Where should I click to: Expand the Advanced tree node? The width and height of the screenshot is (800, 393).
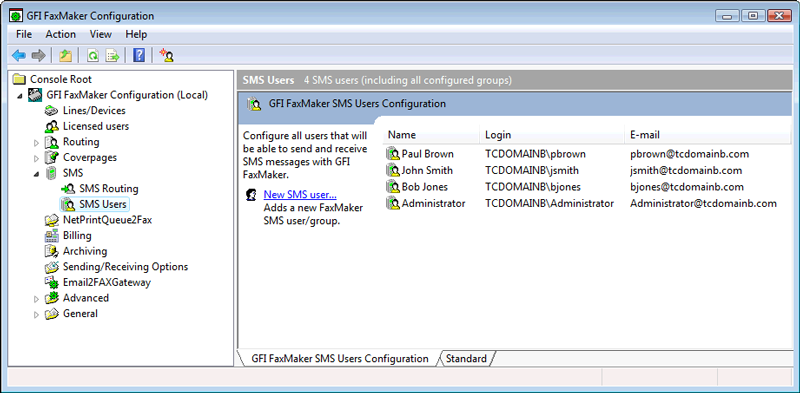(x=36, y=299)
